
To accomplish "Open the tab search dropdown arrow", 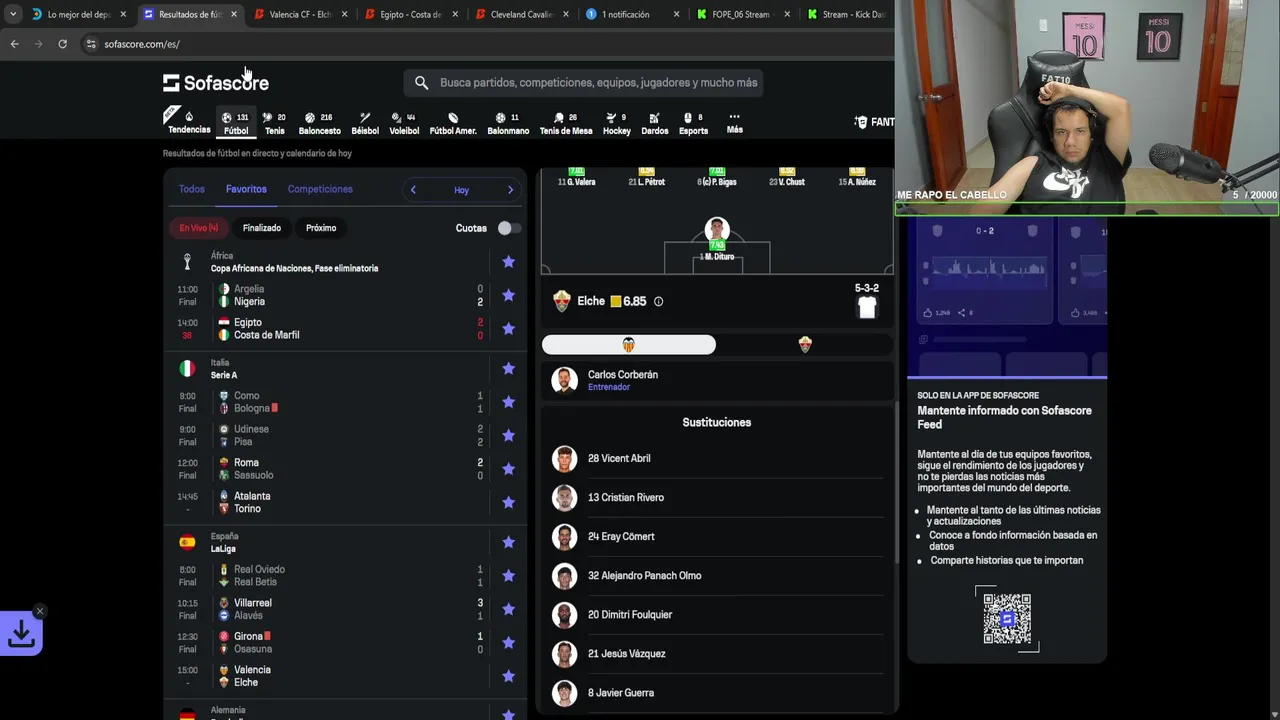I will click(13, 14).
